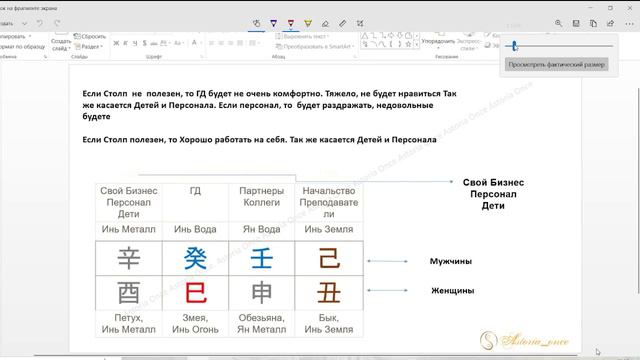Click the blue 癸 character cell
This screenshot has width=640, height=360.
tap(195, 258)
